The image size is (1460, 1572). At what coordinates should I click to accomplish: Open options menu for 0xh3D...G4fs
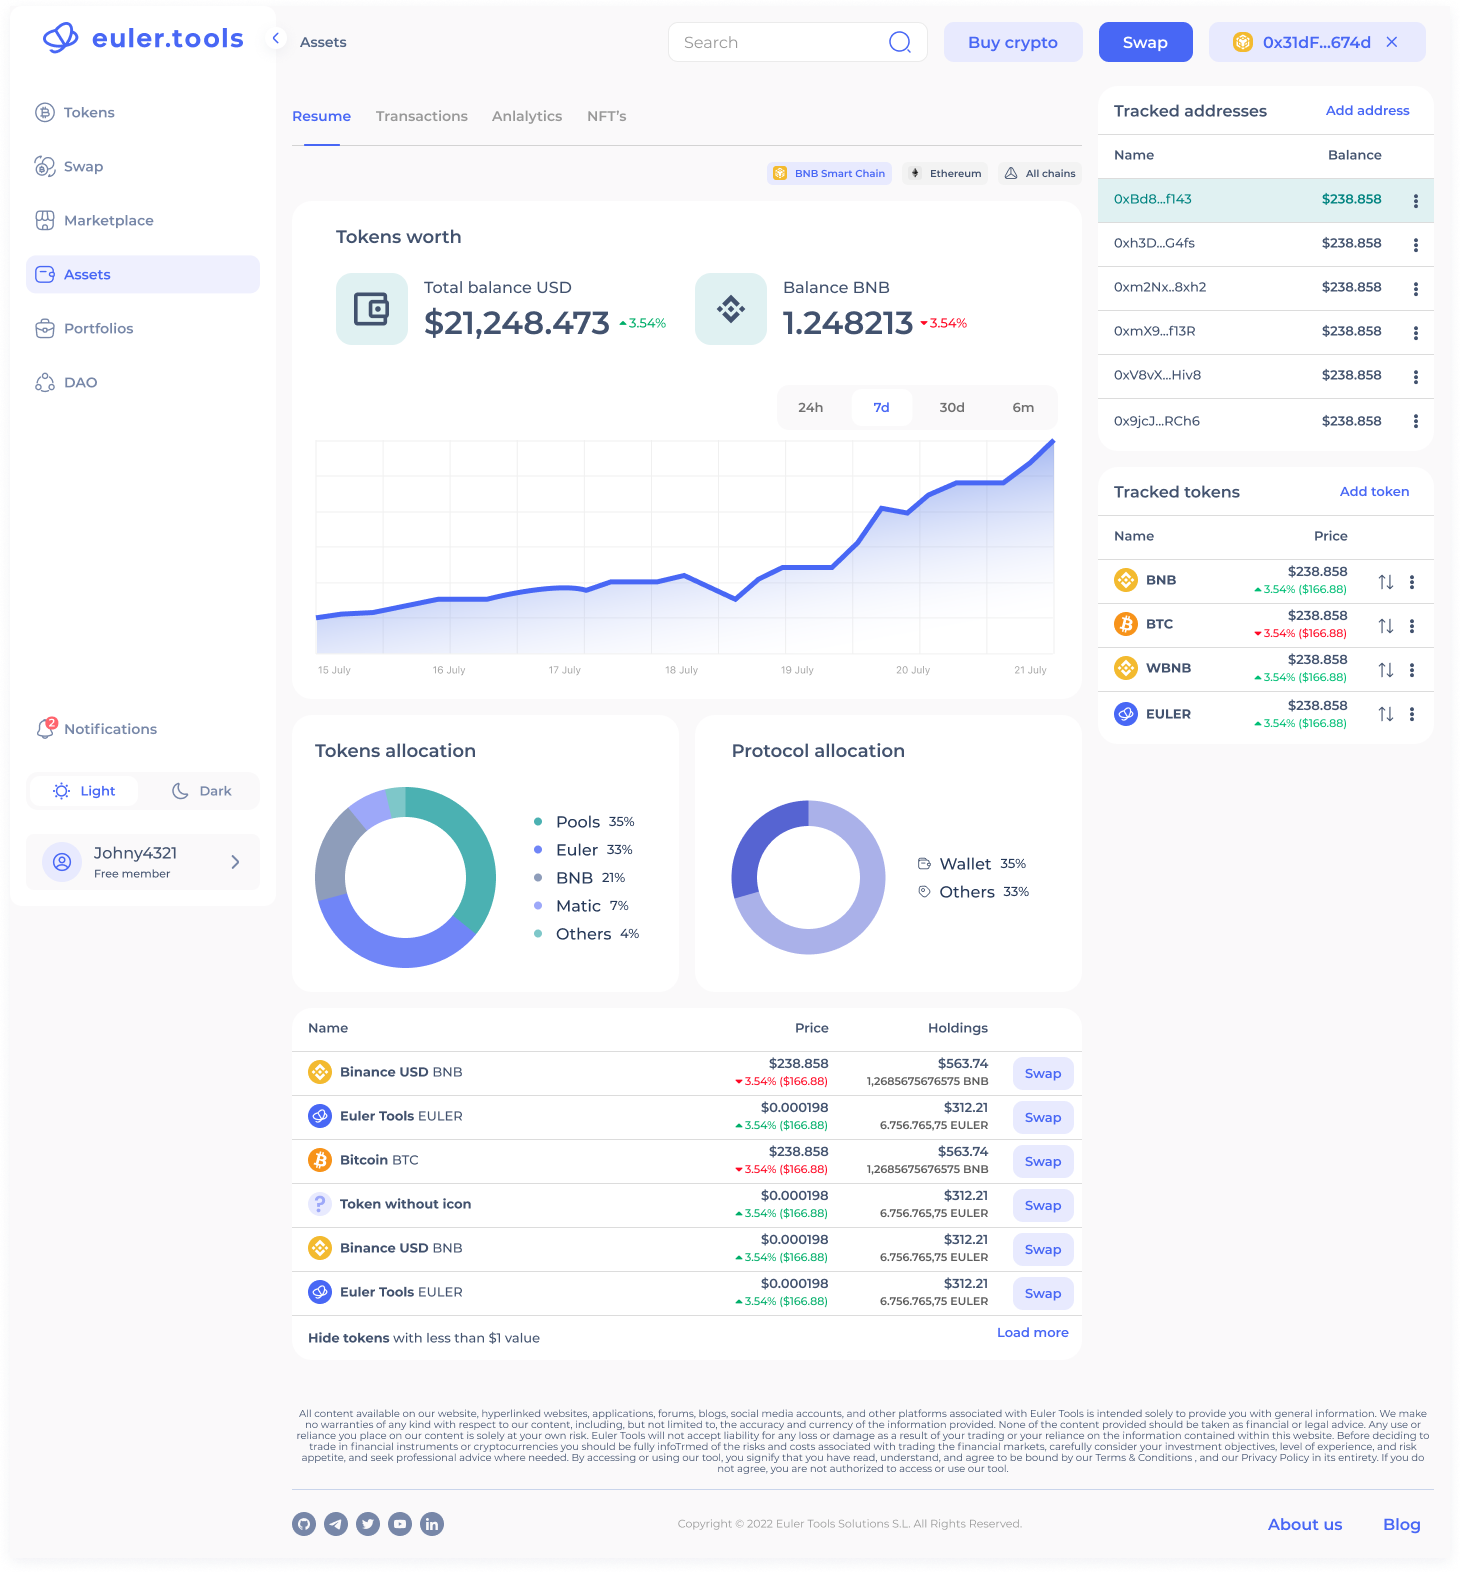click(1416, 245)
